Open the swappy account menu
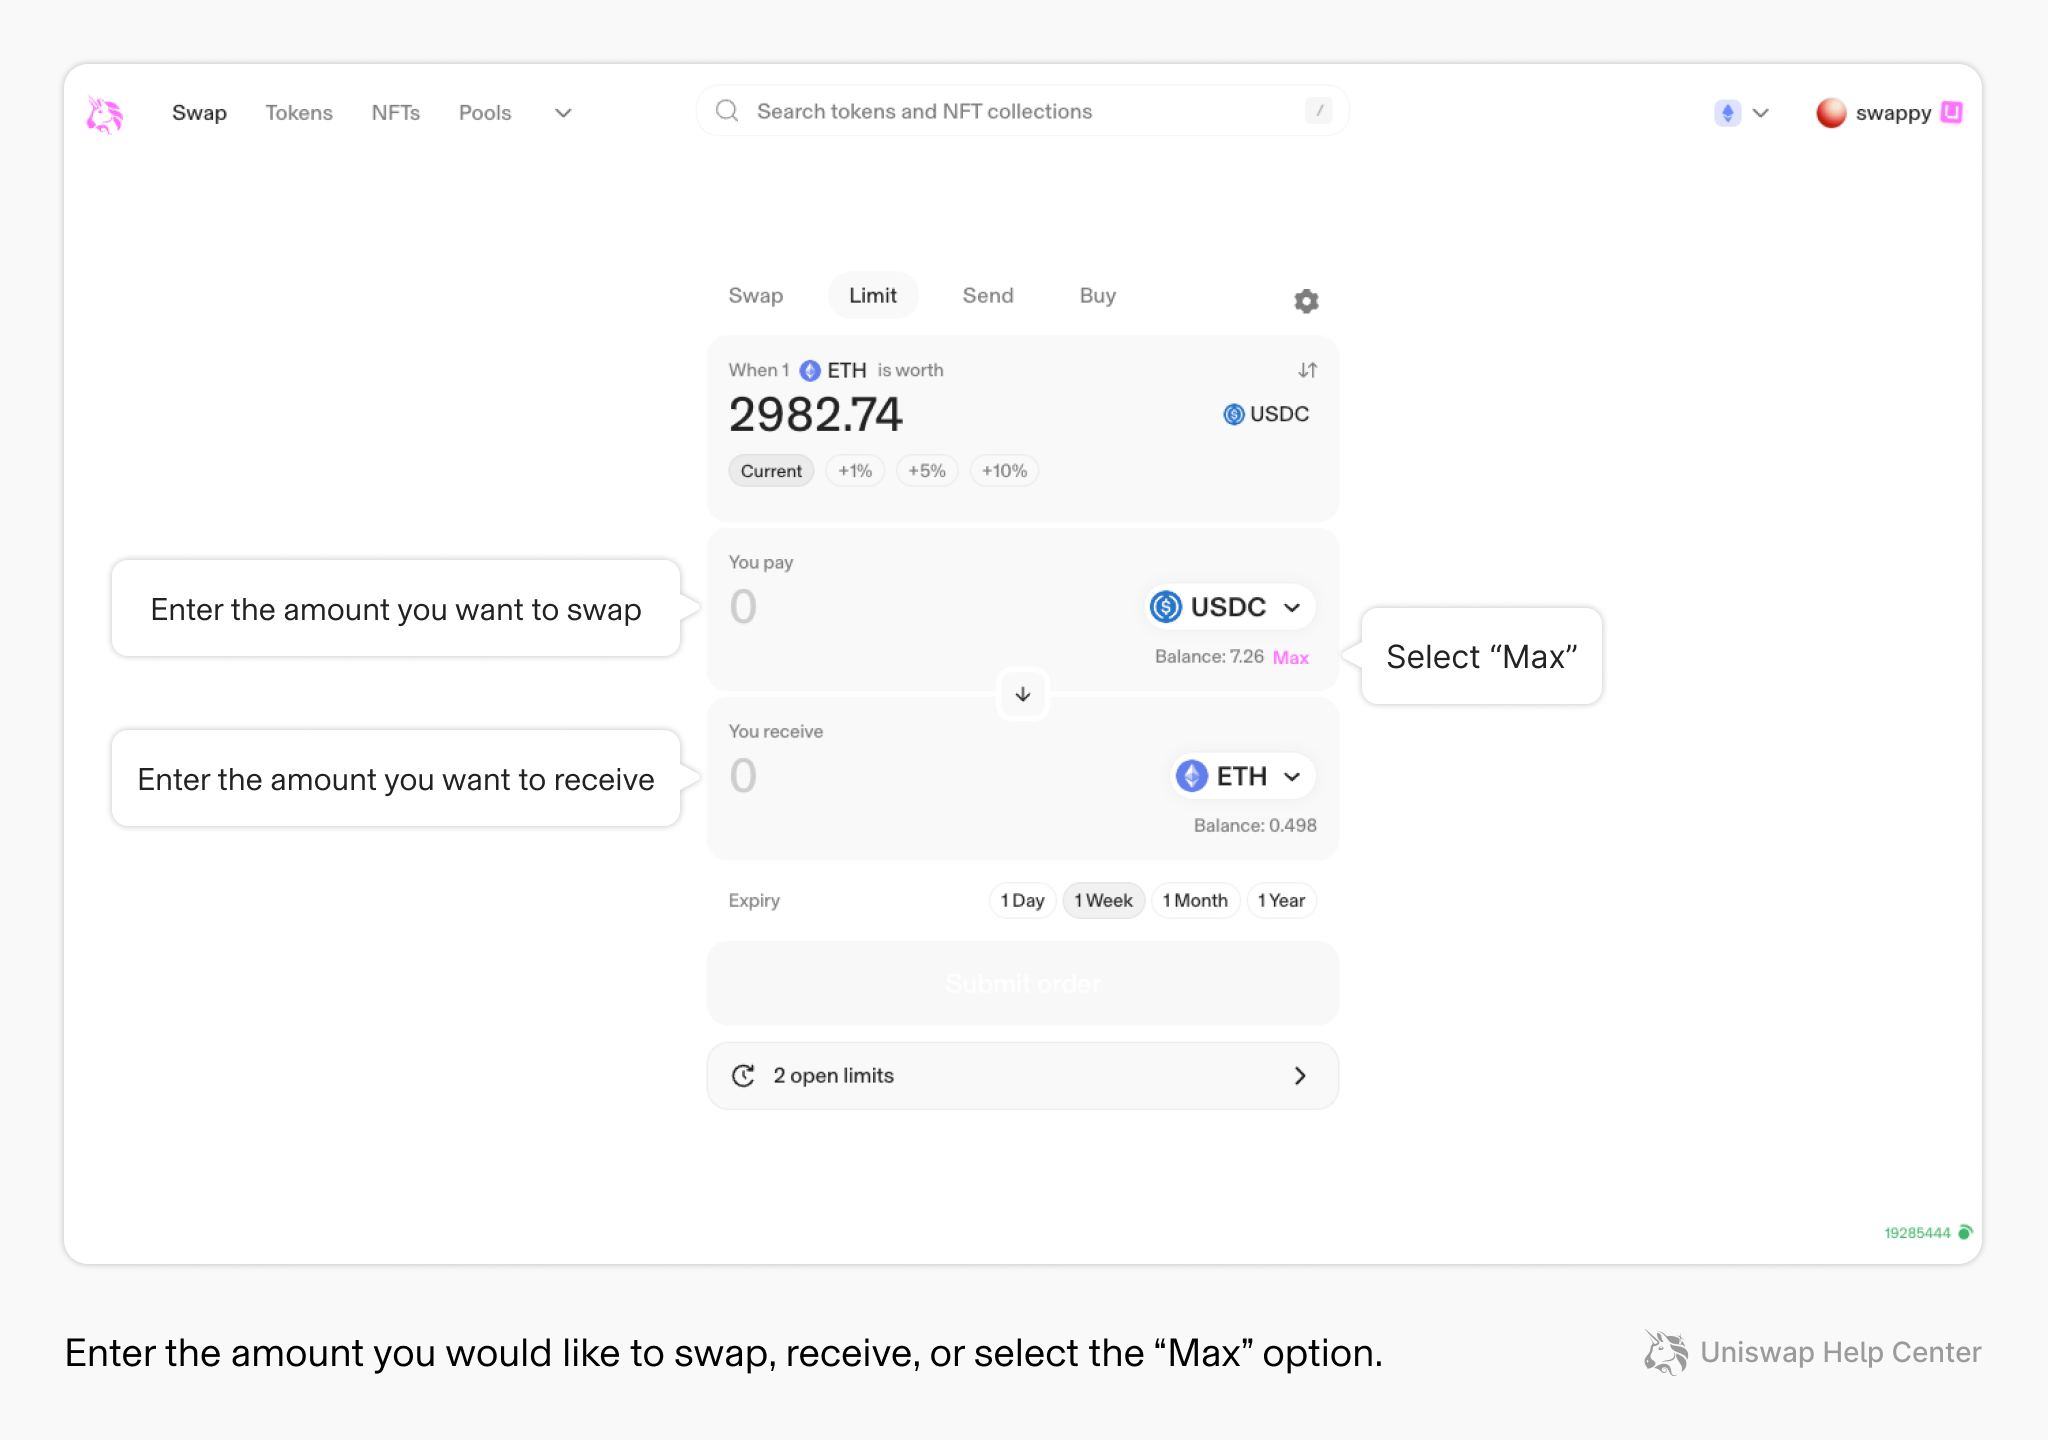Screen dimensions: 2048x1440 [x=1888, y=113]
